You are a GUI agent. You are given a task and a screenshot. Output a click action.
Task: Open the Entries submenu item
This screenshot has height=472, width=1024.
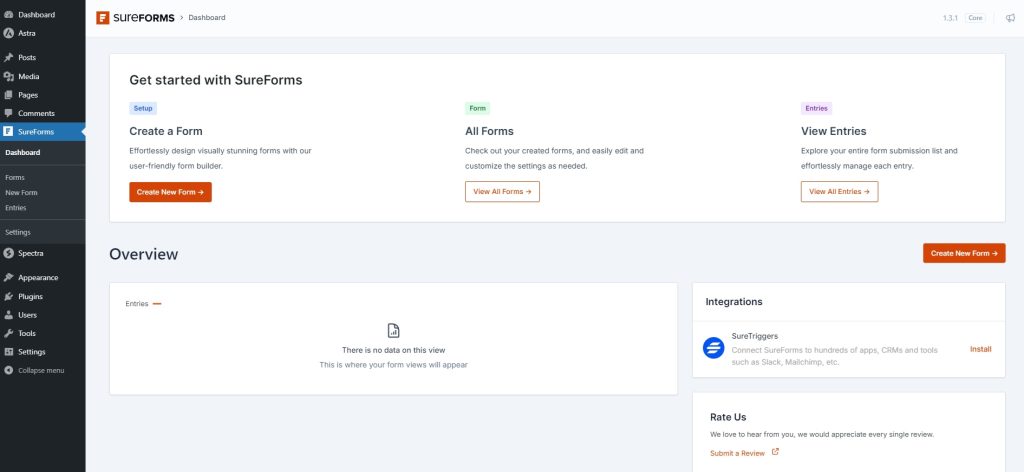16,208
